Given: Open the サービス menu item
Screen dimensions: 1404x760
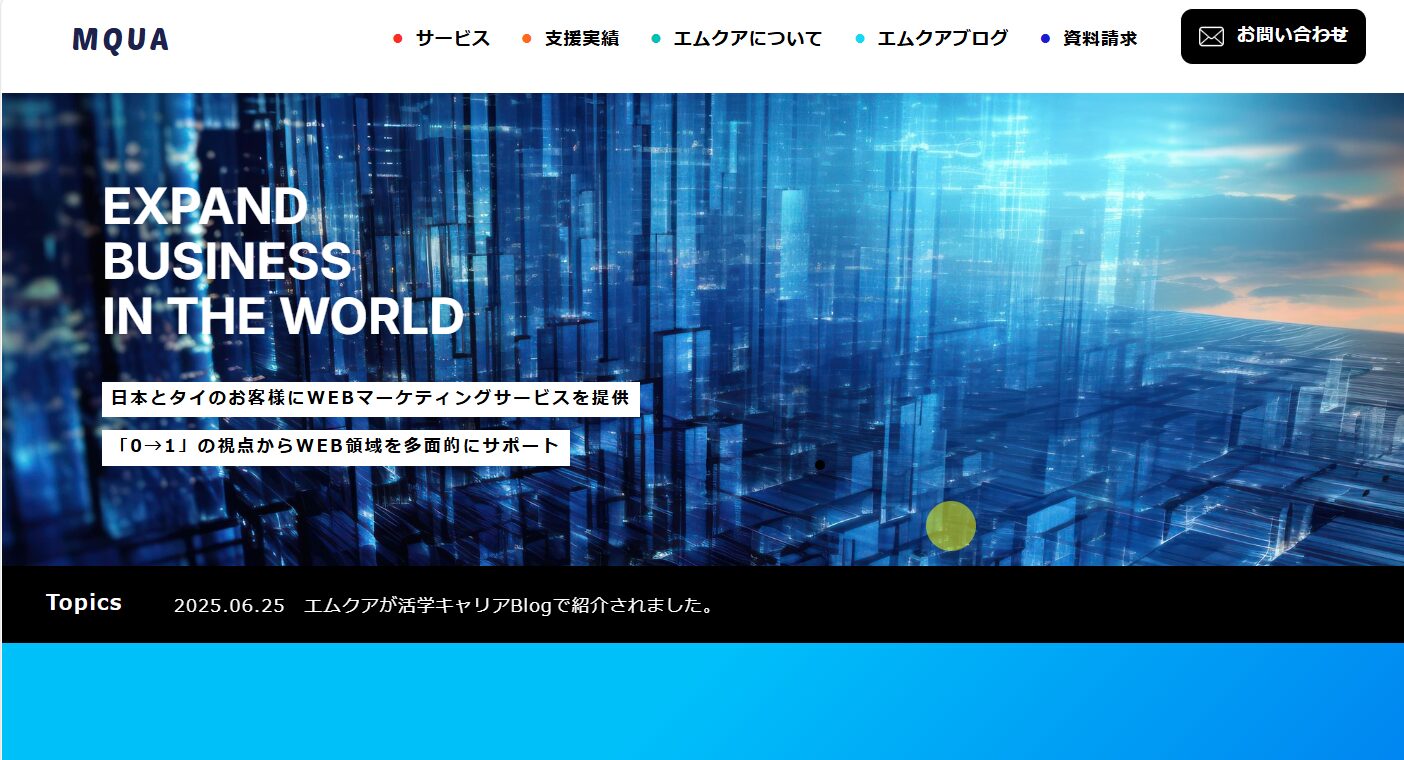Looking at the screenshot, I should click(452, 39).
